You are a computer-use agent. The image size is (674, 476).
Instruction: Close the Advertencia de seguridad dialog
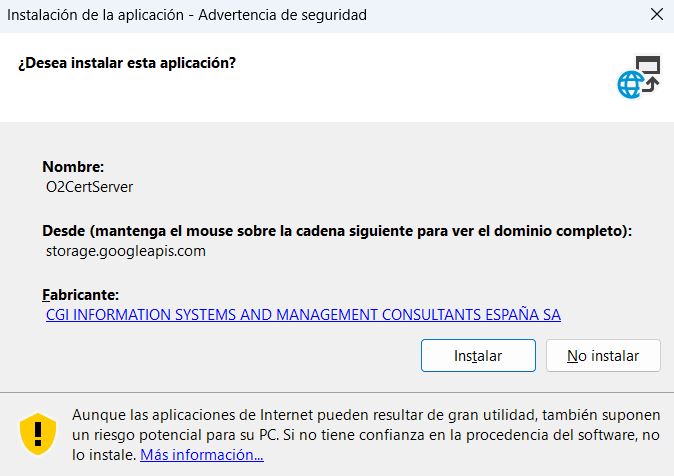(656, 14)
